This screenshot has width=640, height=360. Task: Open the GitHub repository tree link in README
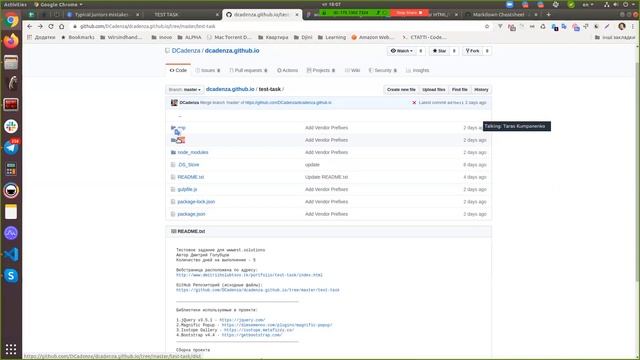pos(258,290)
